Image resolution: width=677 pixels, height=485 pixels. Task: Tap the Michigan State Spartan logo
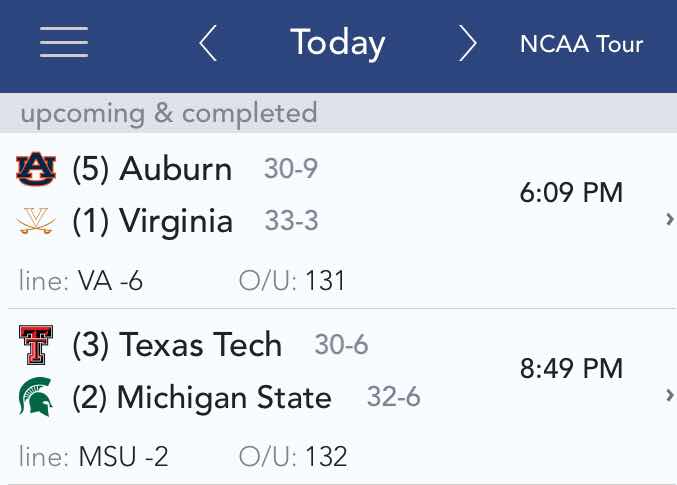click(36, 396)
